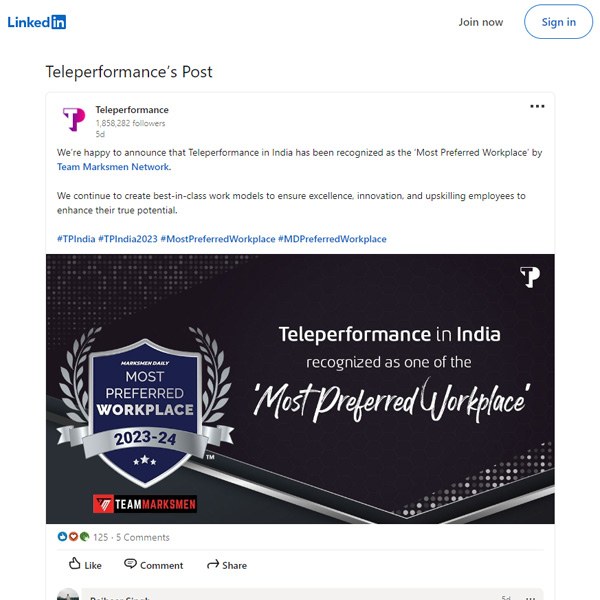The width and height of the screenshot is (600, 600).
Task: Click the blue like reaction emoji
Action: point(62,536)
